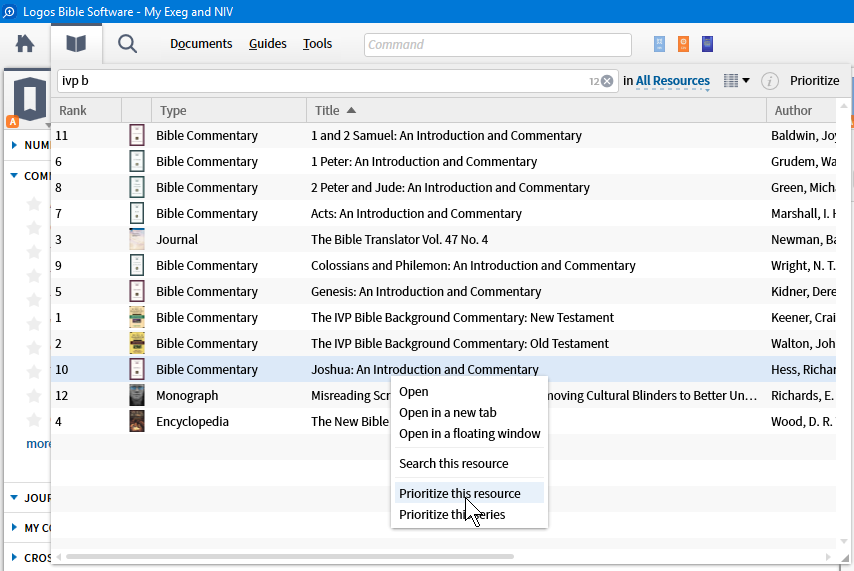This screenshot has width=854, height=571.
Task: Open the All Resources collection link
Action: tap(673, 81)
